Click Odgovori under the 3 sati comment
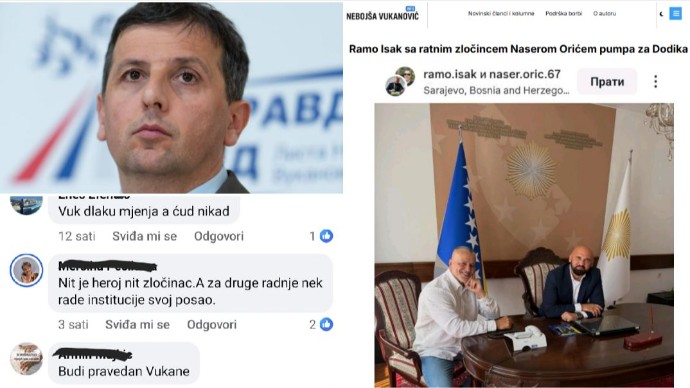This screenshot has height=388, width=690. tap(212, 325)
